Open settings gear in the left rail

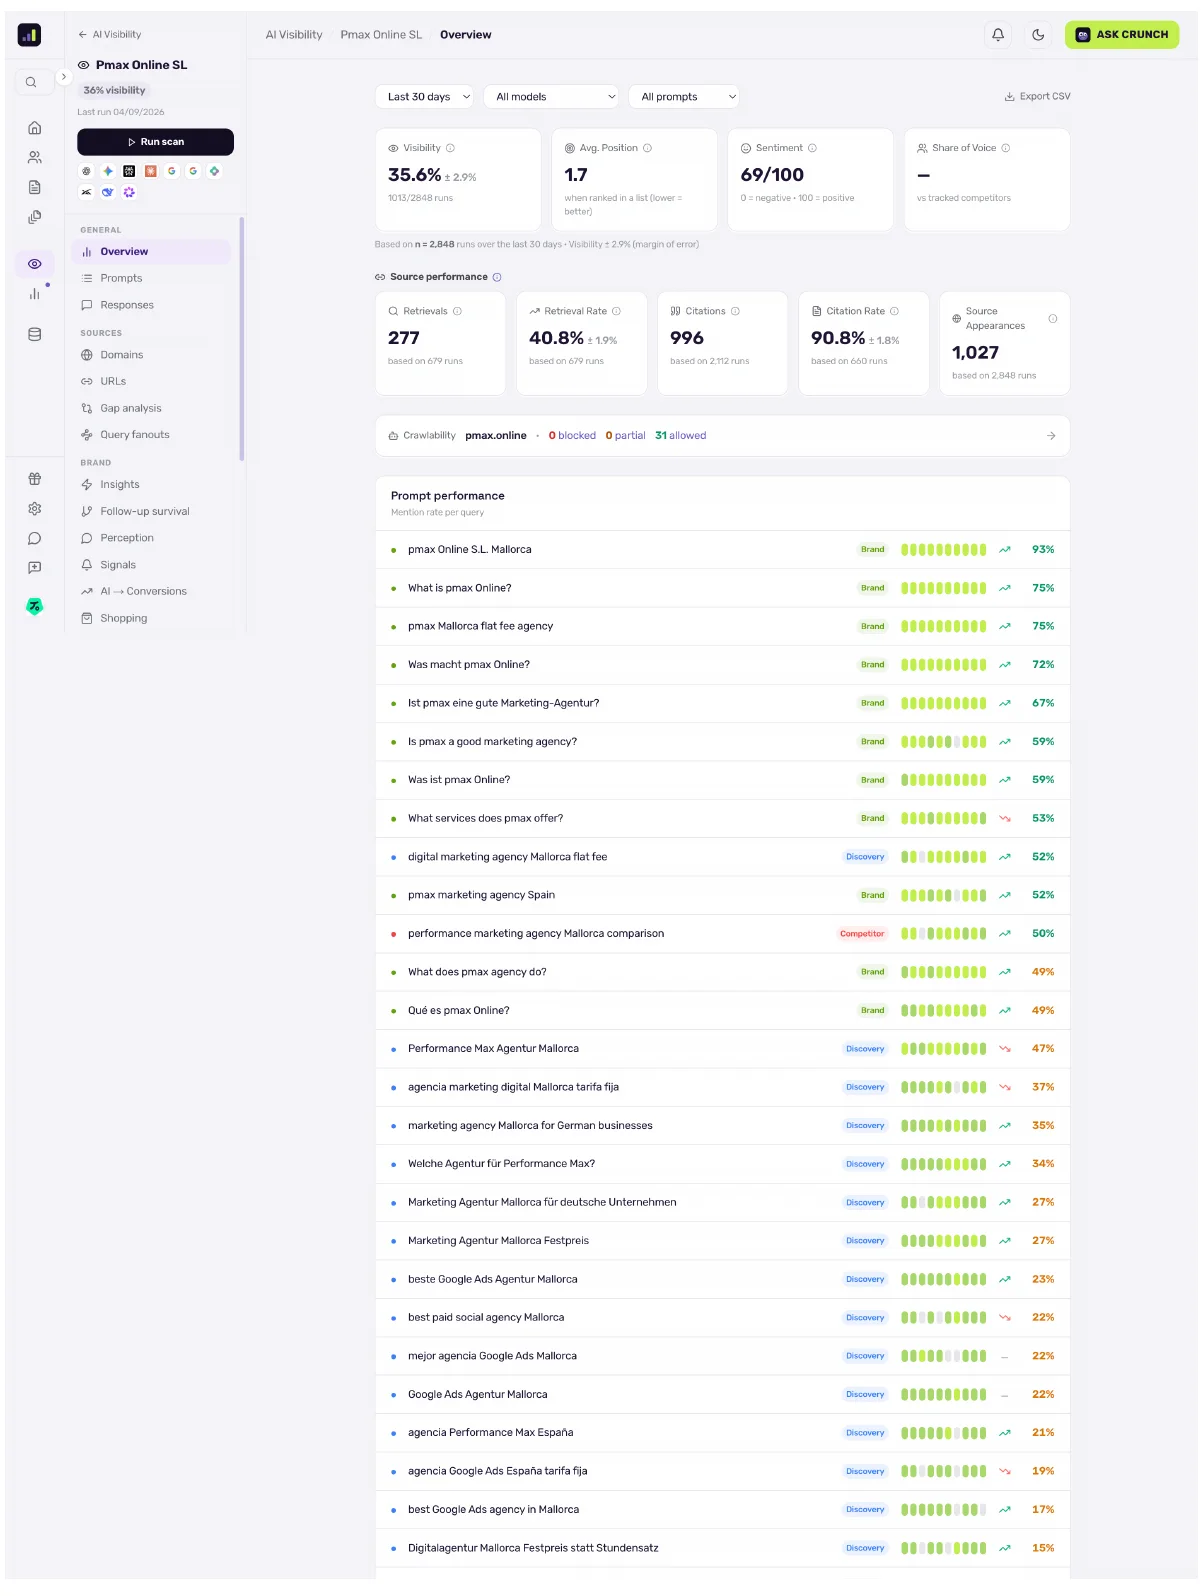(x=35, y=509)
